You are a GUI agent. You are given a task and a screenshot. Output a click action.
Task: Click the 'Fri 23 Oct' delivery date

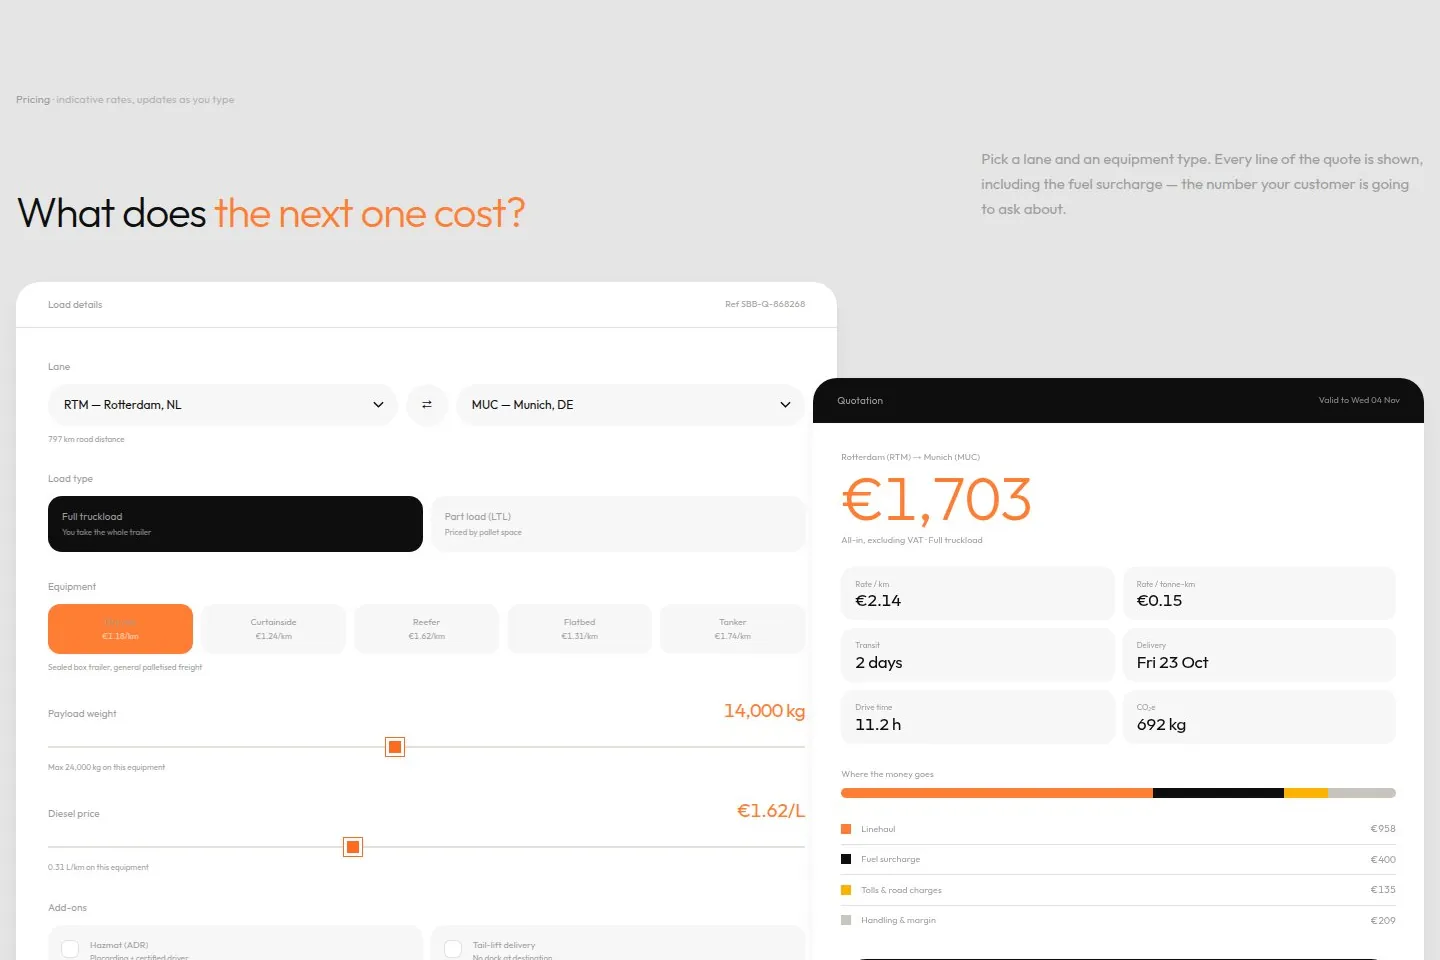1172,663
